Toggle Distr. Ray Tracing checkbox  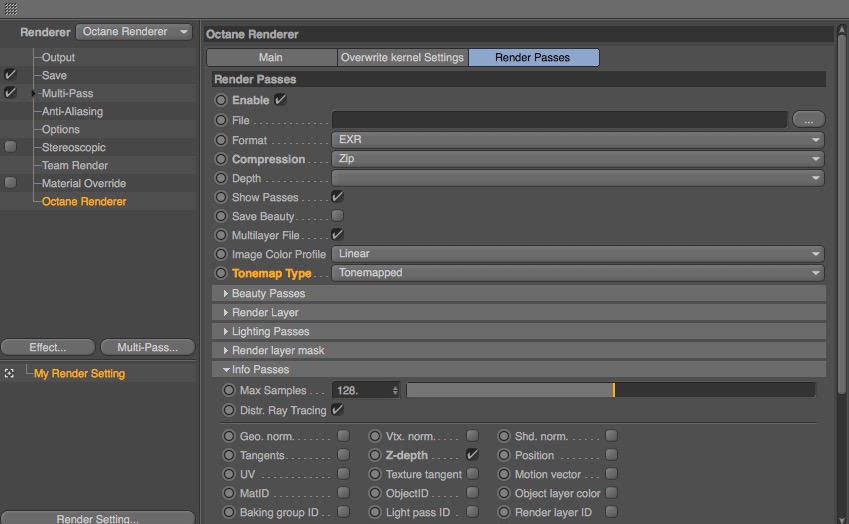pyautogui.click(x=337, y=410)
